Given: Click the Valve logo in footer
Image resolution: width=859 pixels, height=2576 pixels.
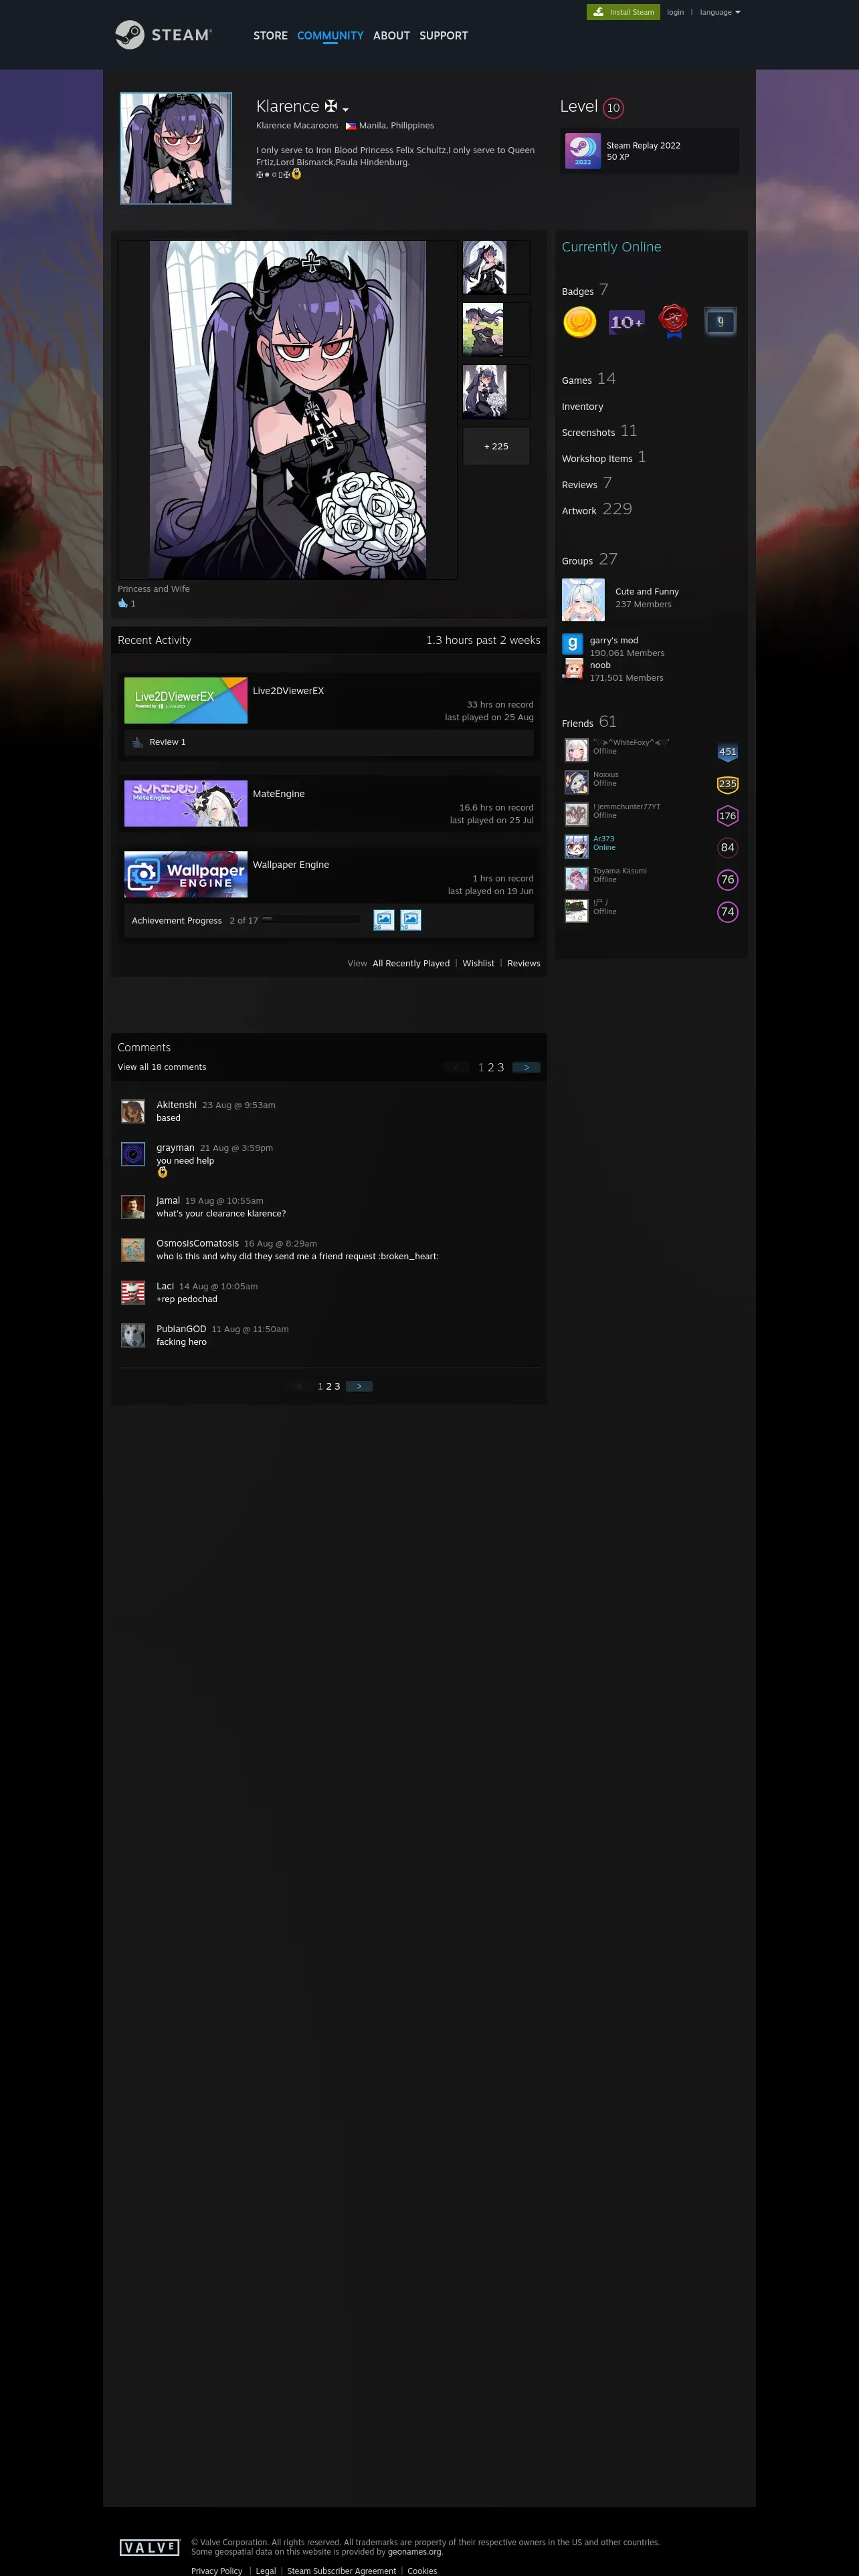Looking at the screenshot, I should (x=149, y=2547).
